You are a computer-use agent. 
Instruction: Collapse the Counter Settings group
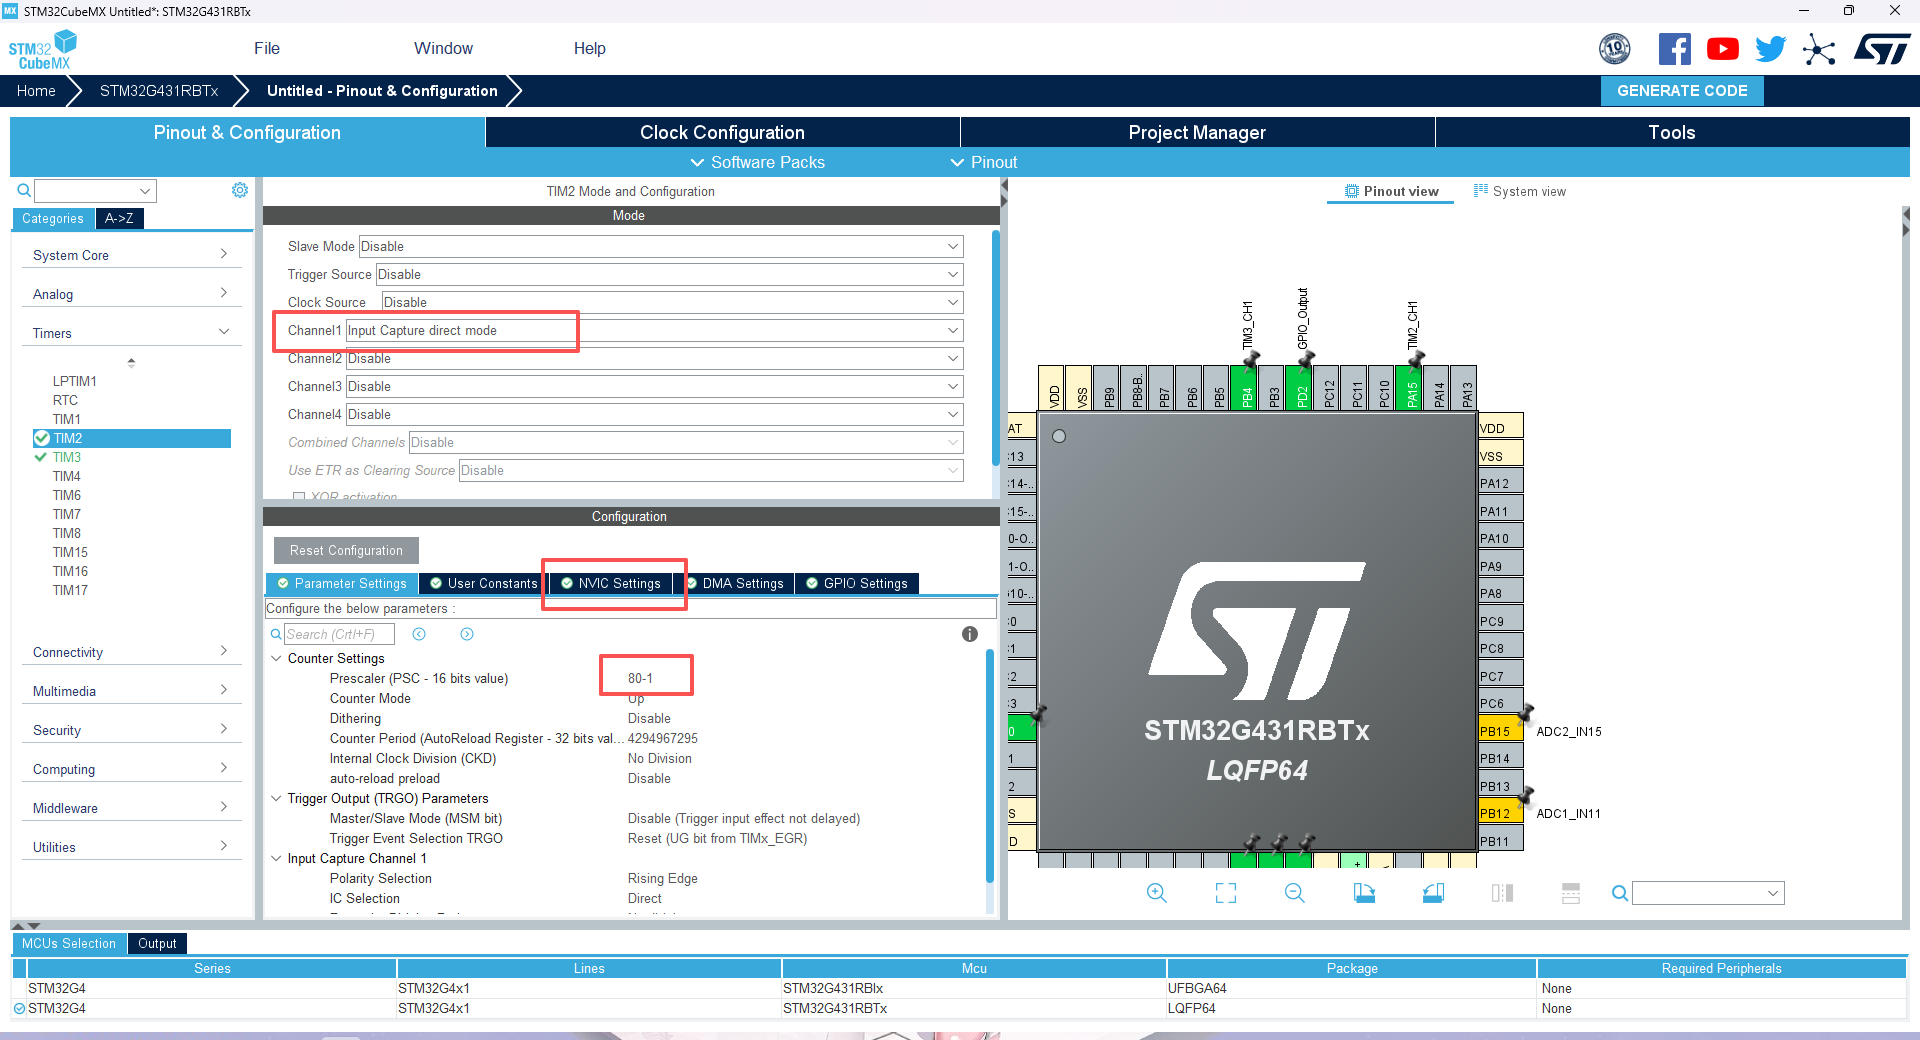(276, 658)
